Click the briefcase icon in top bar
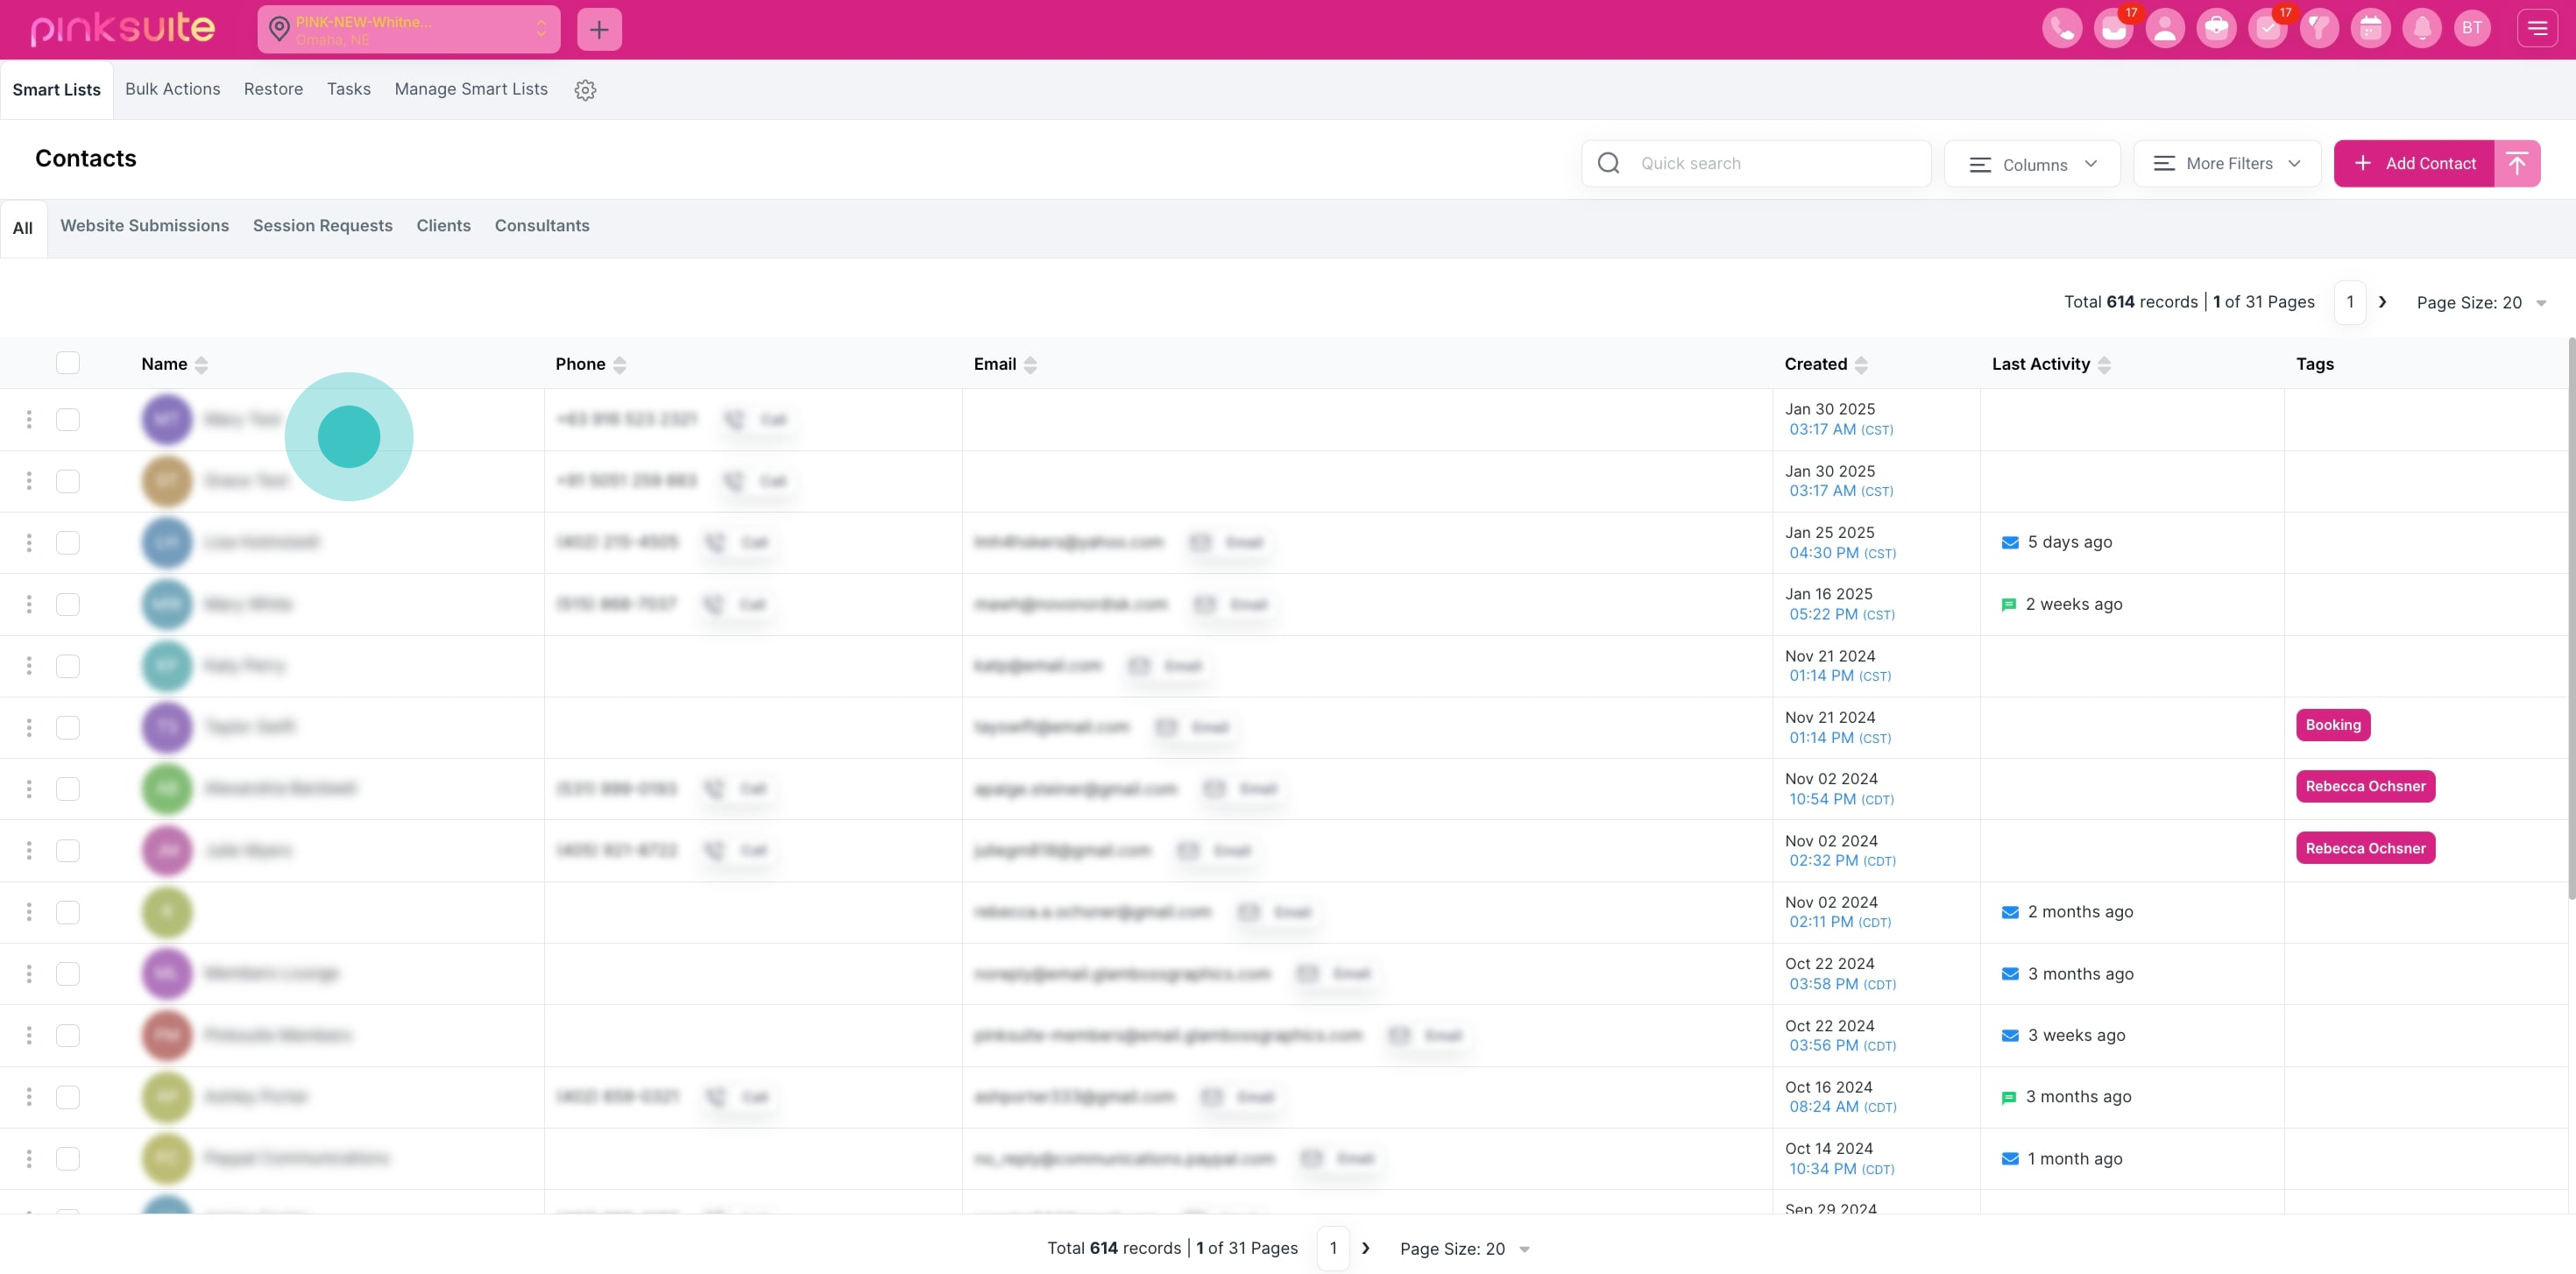The height and width of the screenshot is (1274, 2576). tap(2216, 28)
